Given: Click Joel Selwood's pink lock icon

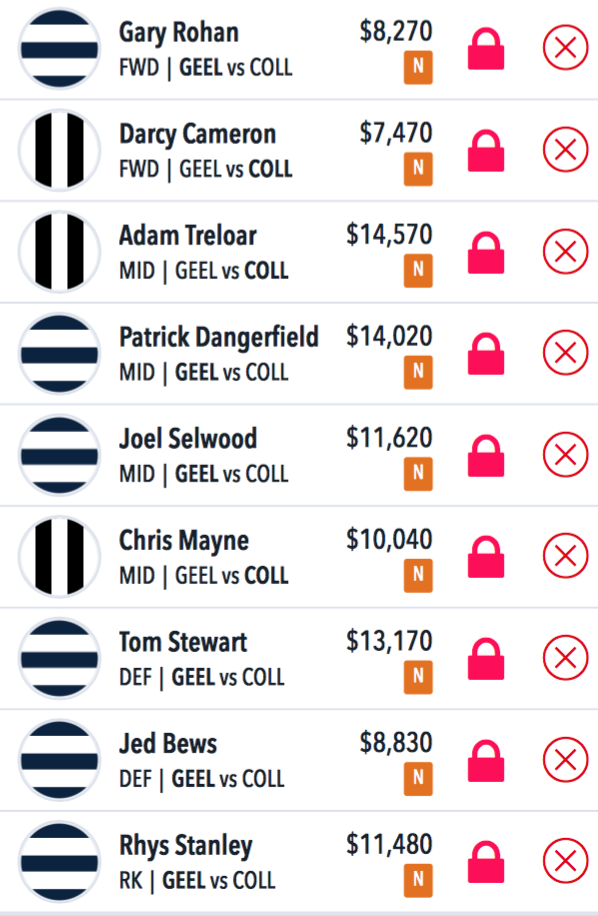Looking at the screenshot, I should pyautogui.click(x=486, y=456).
